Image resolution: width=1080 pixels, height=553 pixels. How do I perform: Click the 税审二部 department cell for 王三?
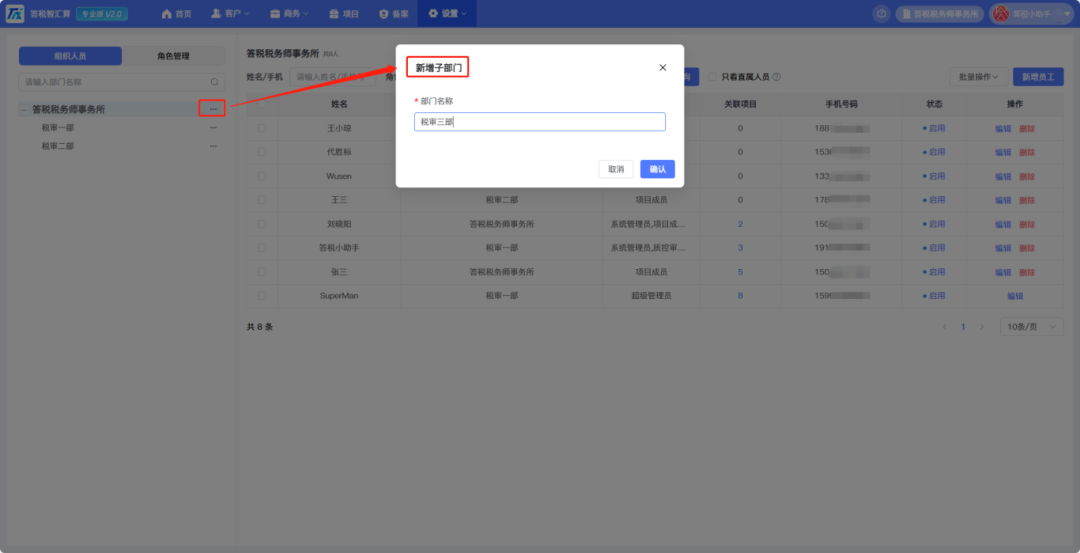pyautogui.click(x=501, y=200)
